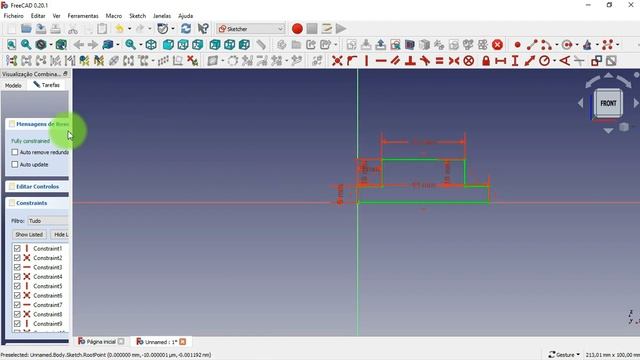The width and height of the screenshot is (640, 360).
Task: Select the create point tool
Action: click(x=518, y=45)
